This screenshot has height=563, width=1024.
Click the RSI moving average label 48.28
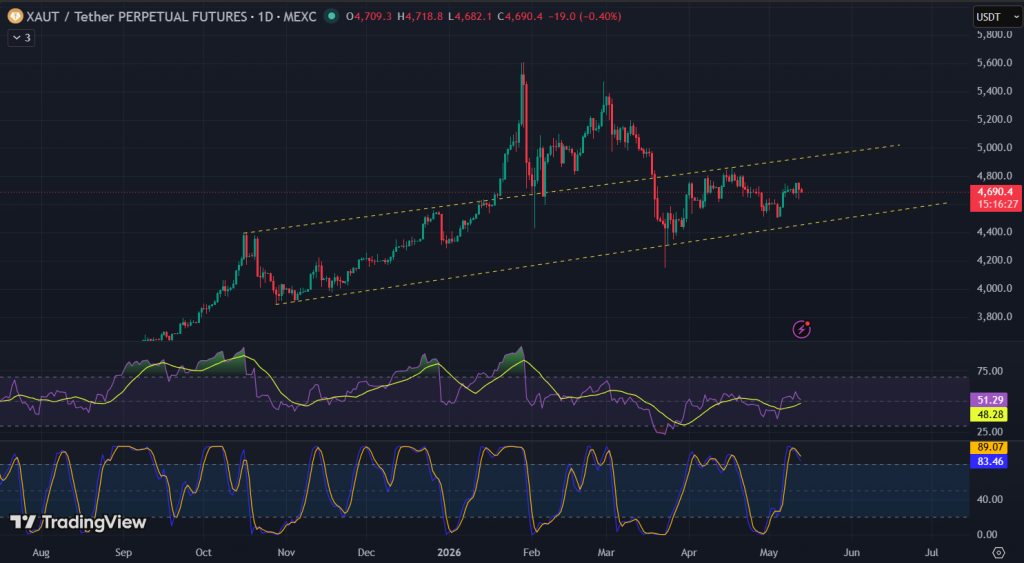point(989,414)
